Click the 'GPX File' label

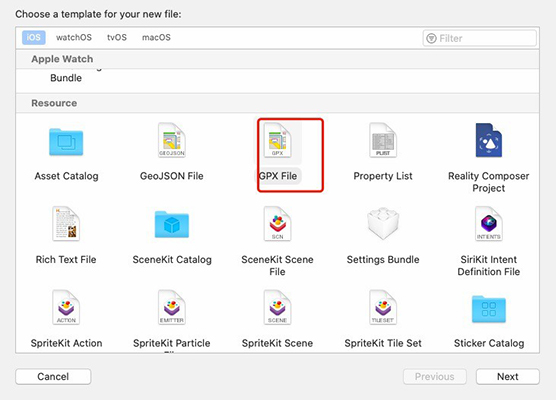tap(278, 176)
